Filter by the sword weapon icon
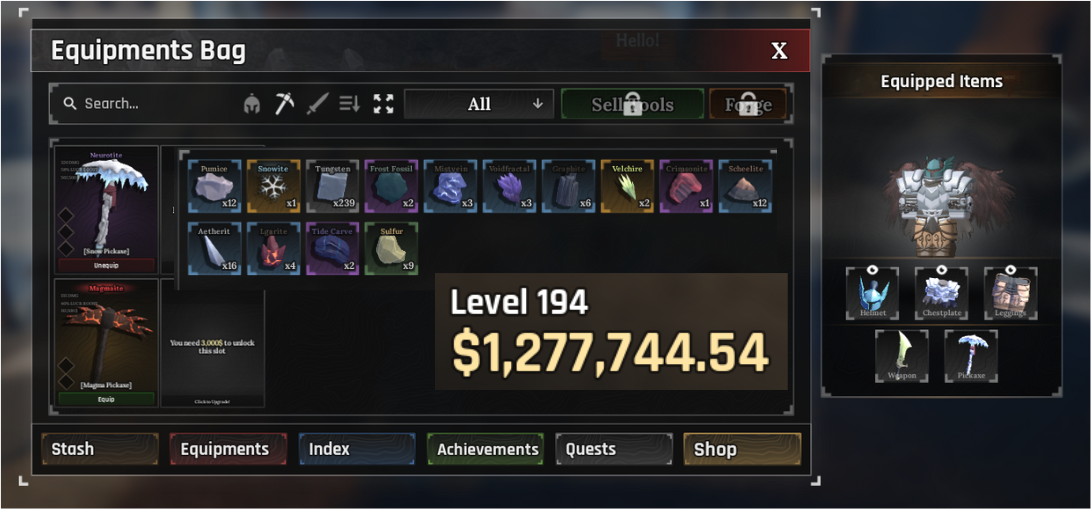The image size is (1091, 510). [x=317, y=104]
